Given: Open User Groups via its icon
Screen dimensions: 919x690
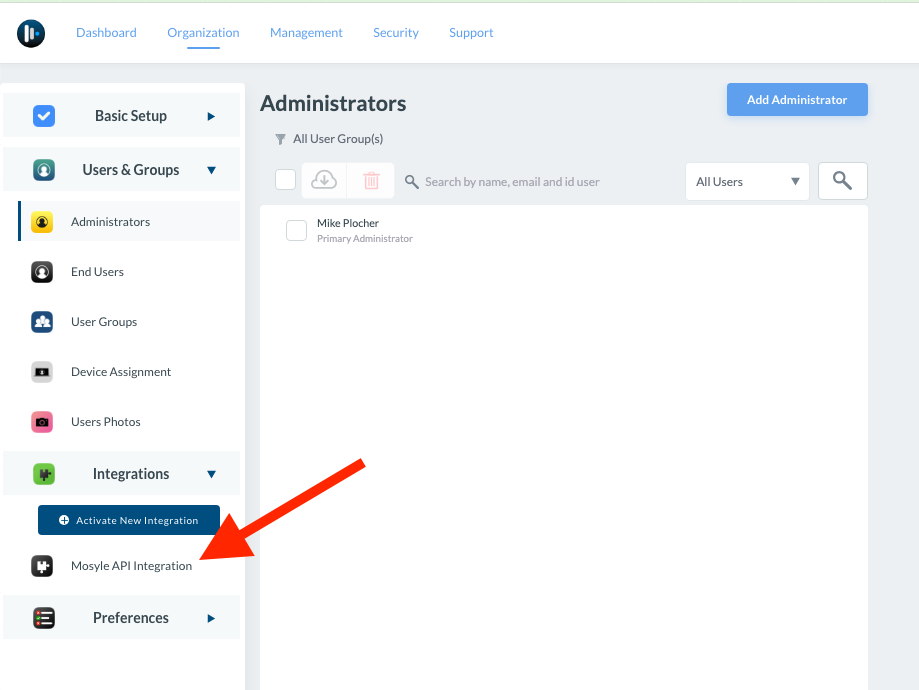Looking at the screenshot, I should click(x=43, y=322).
